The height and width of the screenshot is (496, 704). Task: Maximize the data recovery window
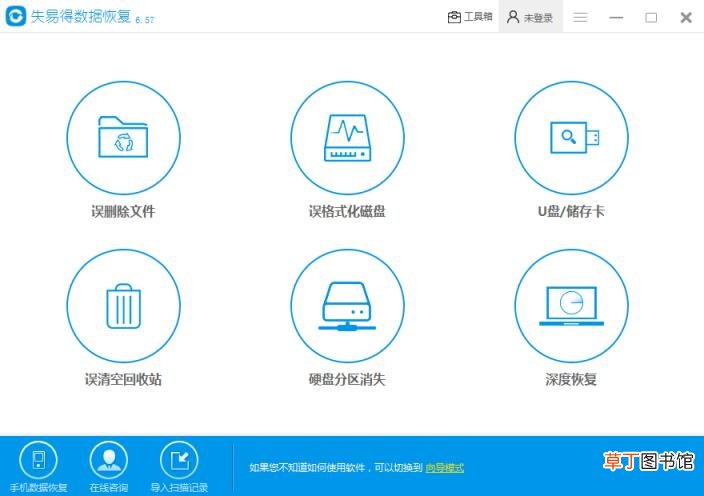pos(651,18)
